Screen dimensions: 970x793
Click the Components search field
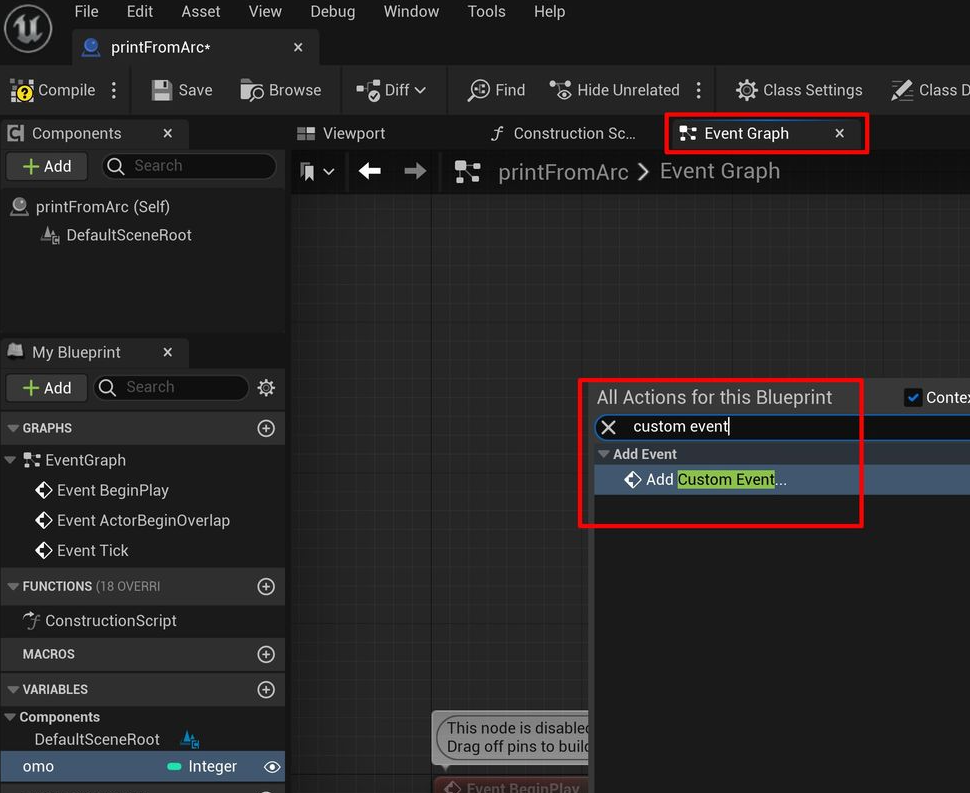[x=190, y=166]
